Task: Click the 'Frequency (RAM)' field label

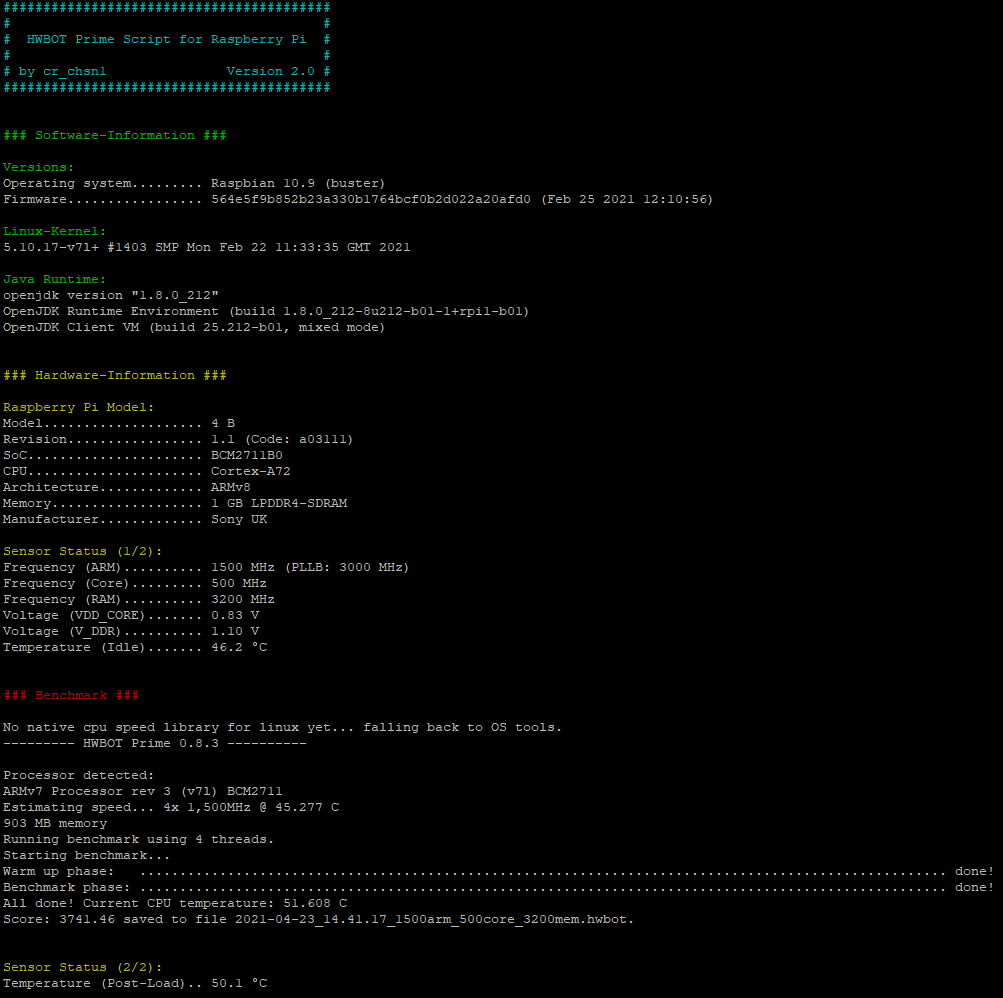Action: [62, 599]
